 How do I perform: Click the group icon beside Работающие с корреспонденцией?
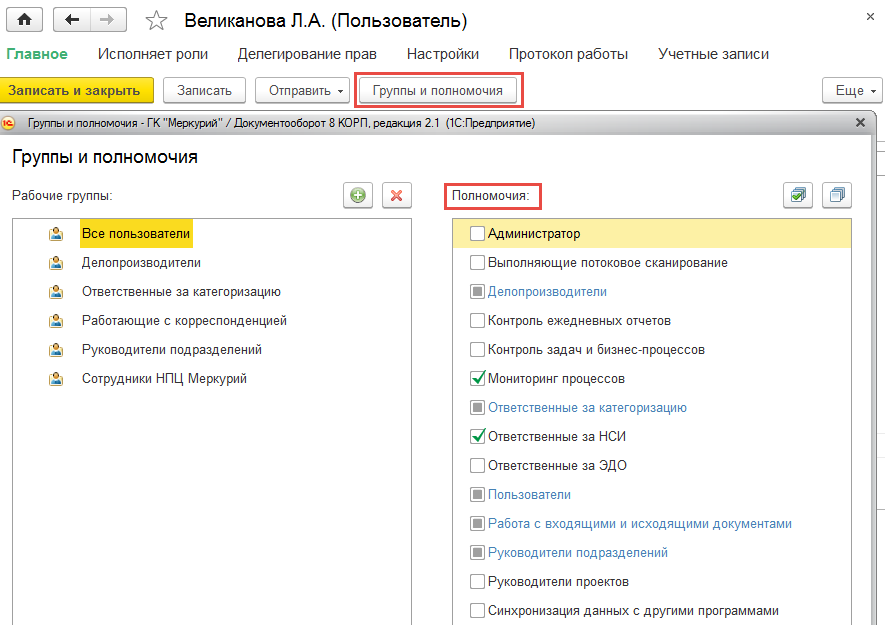pos(56,321)
